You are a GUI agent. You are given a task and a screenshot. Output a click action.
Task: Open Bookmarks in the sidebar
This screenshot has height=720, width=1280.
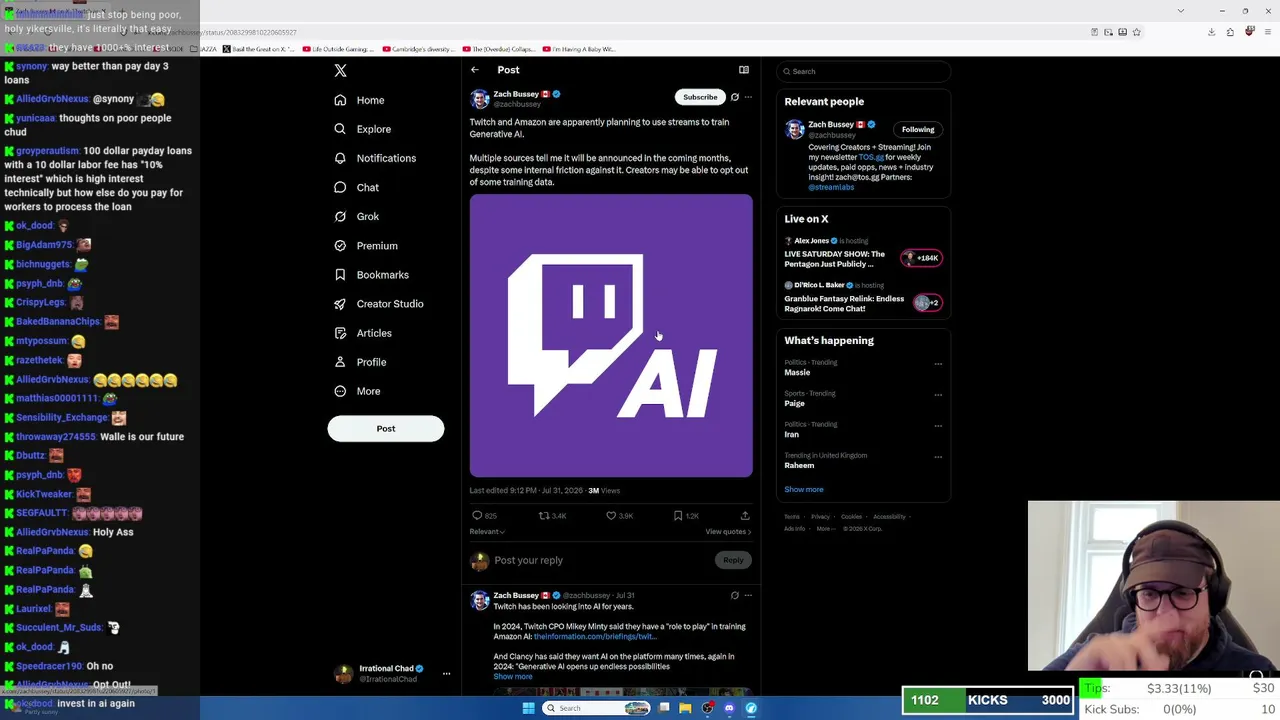click(371, 274)
